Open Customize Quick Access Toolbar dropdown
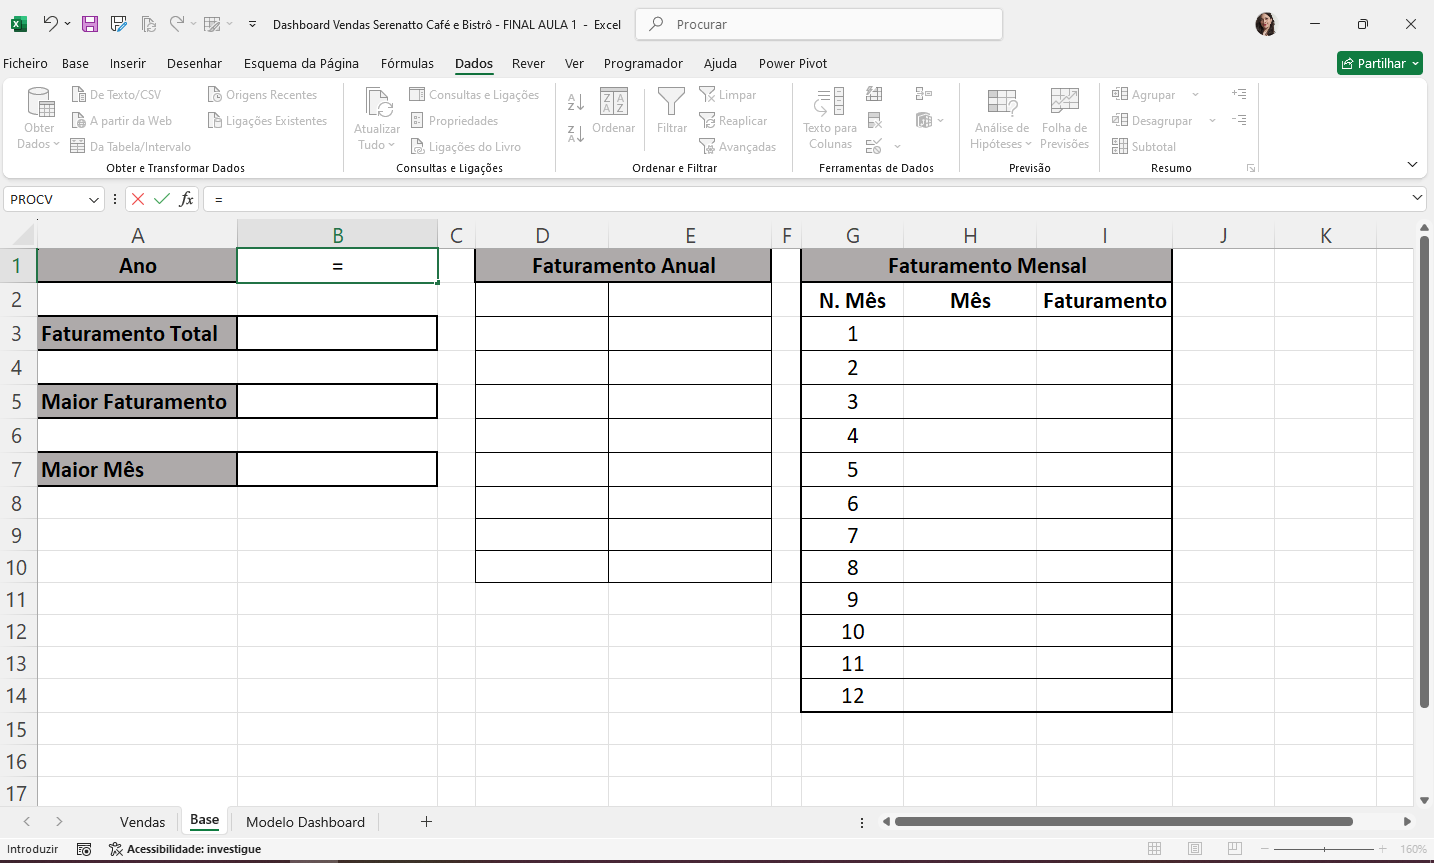 tap(252, 24)
